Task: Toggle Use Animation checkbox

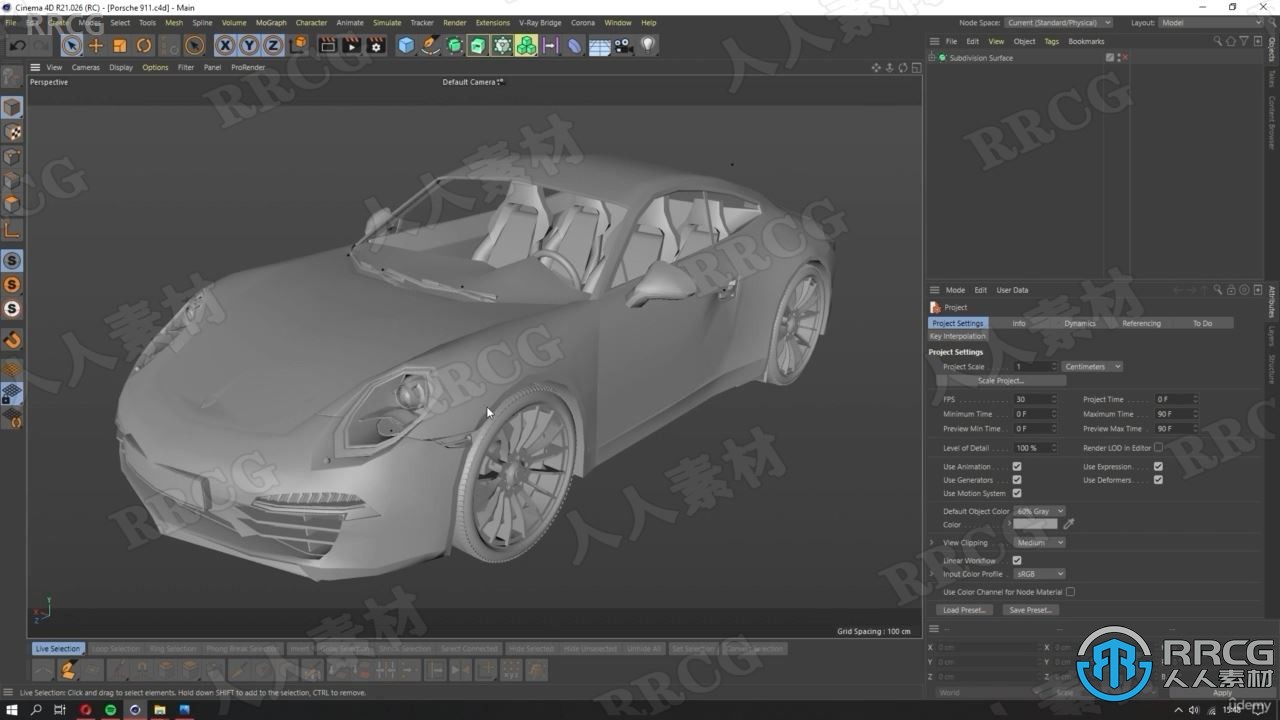Action: 1017,466
